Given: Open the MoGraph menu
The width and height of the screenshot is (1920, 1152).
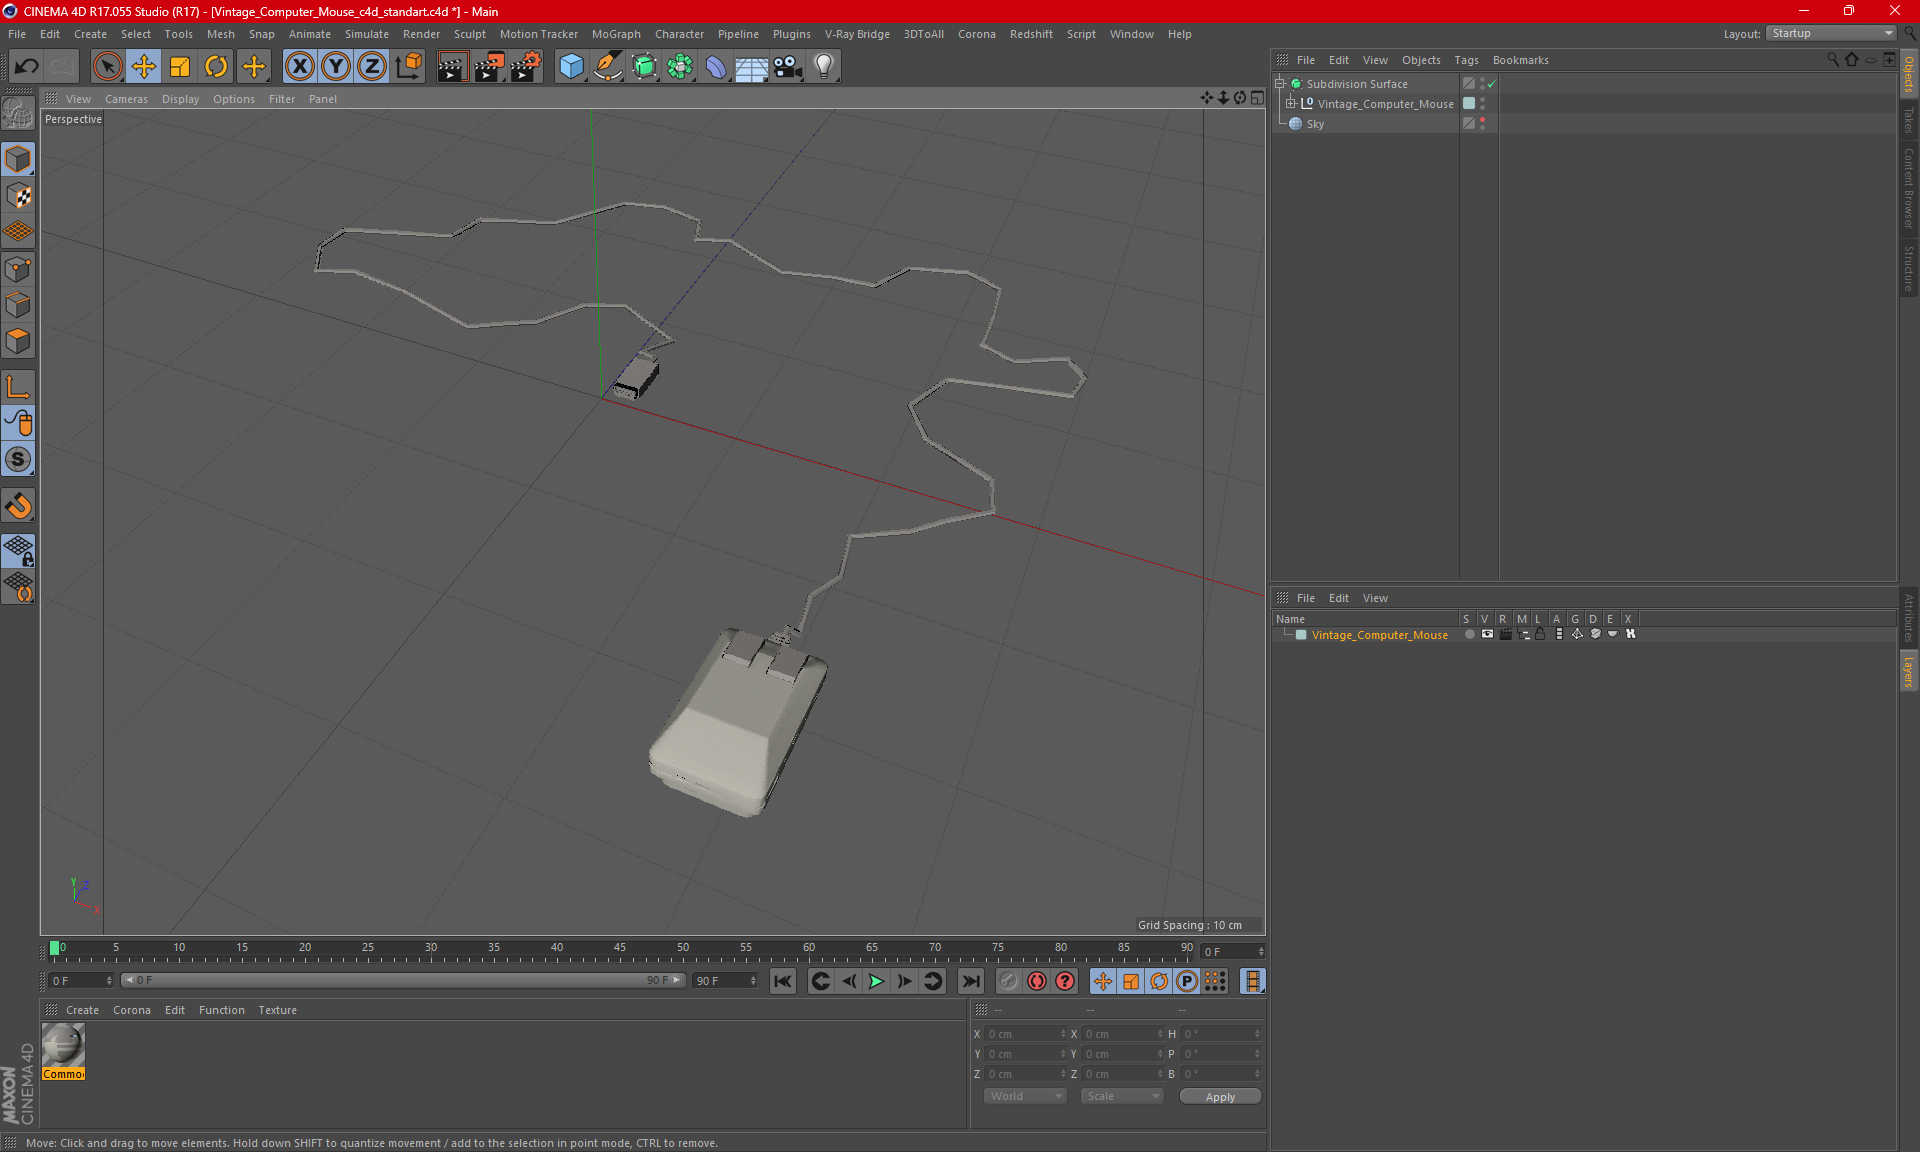Looking at the screenshot, I should point(615,34).
